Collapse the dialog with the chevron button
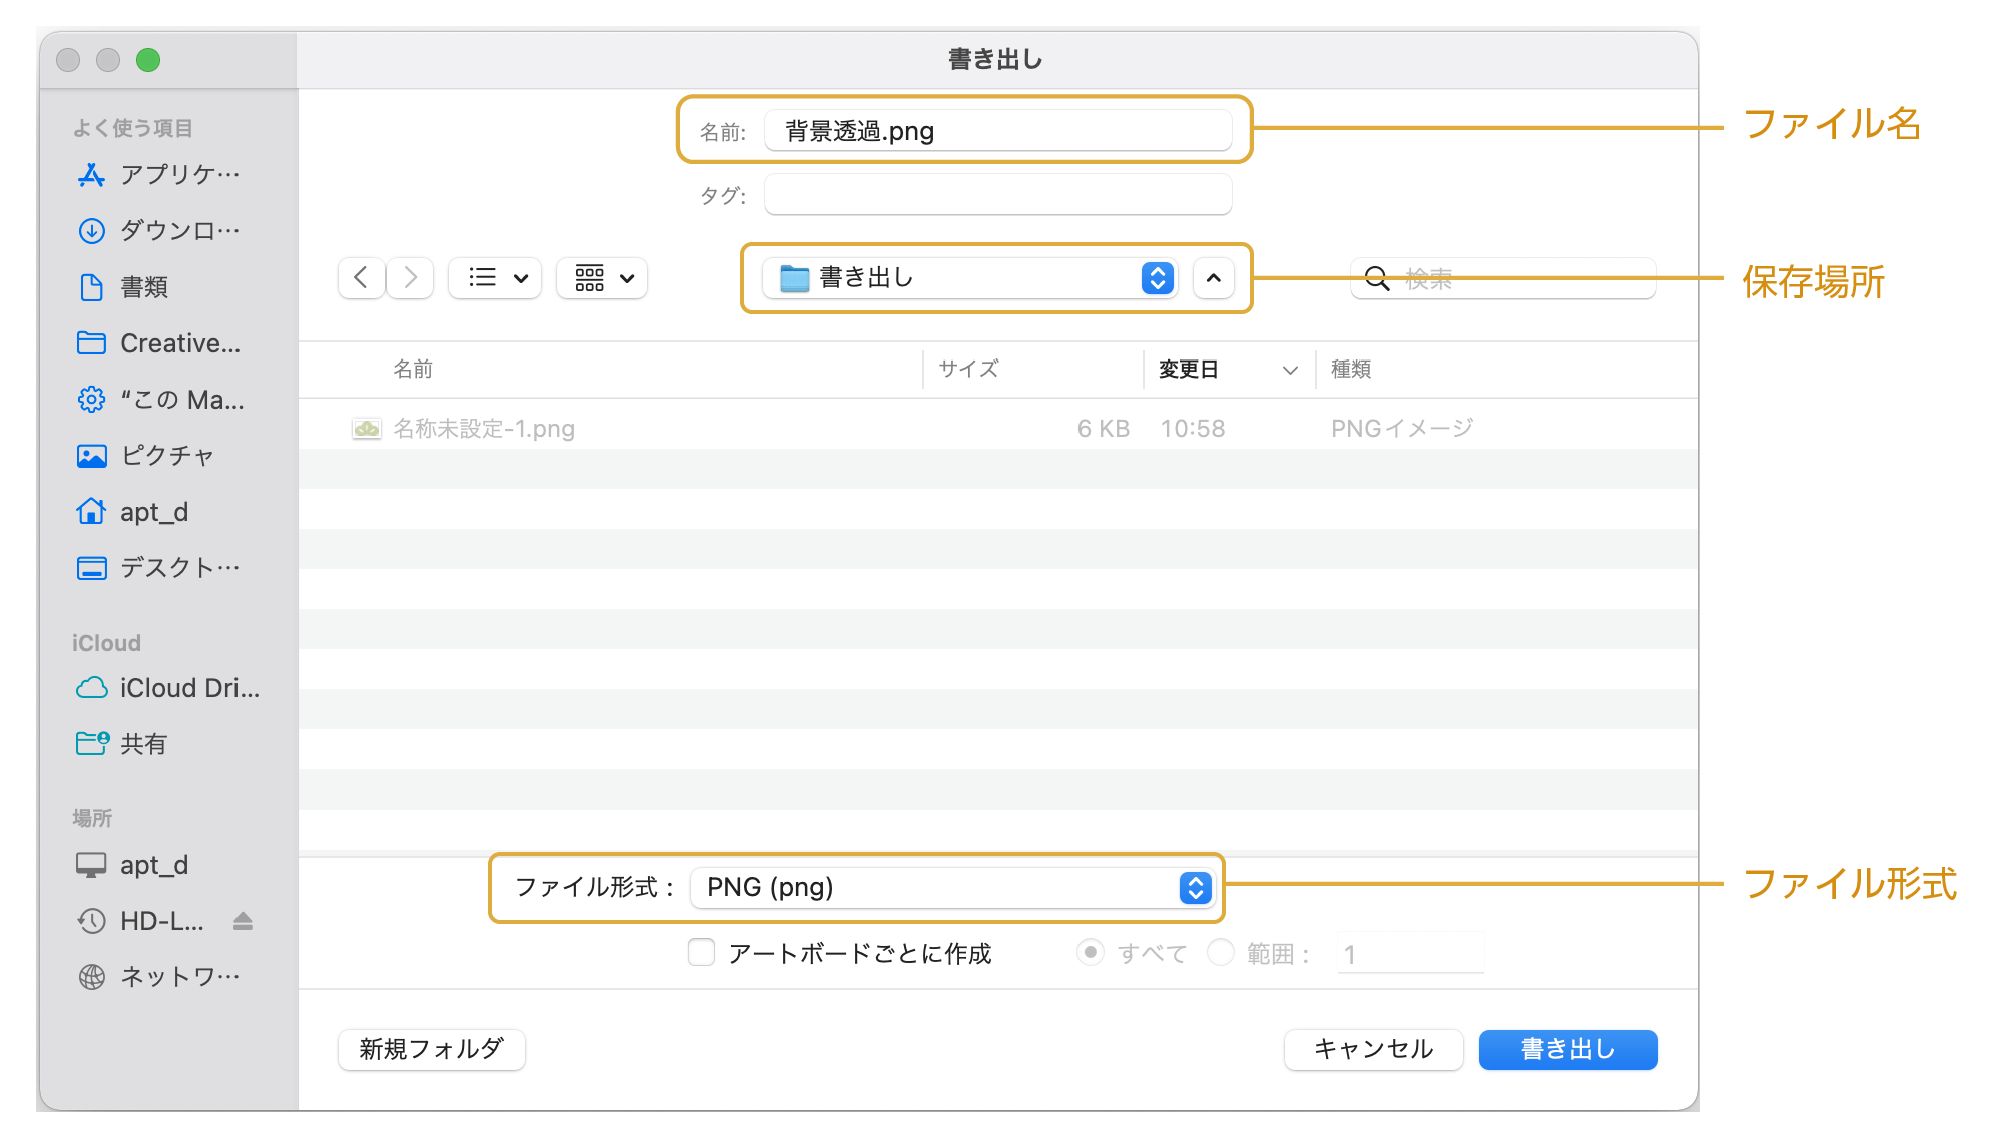 [1214, 278]
